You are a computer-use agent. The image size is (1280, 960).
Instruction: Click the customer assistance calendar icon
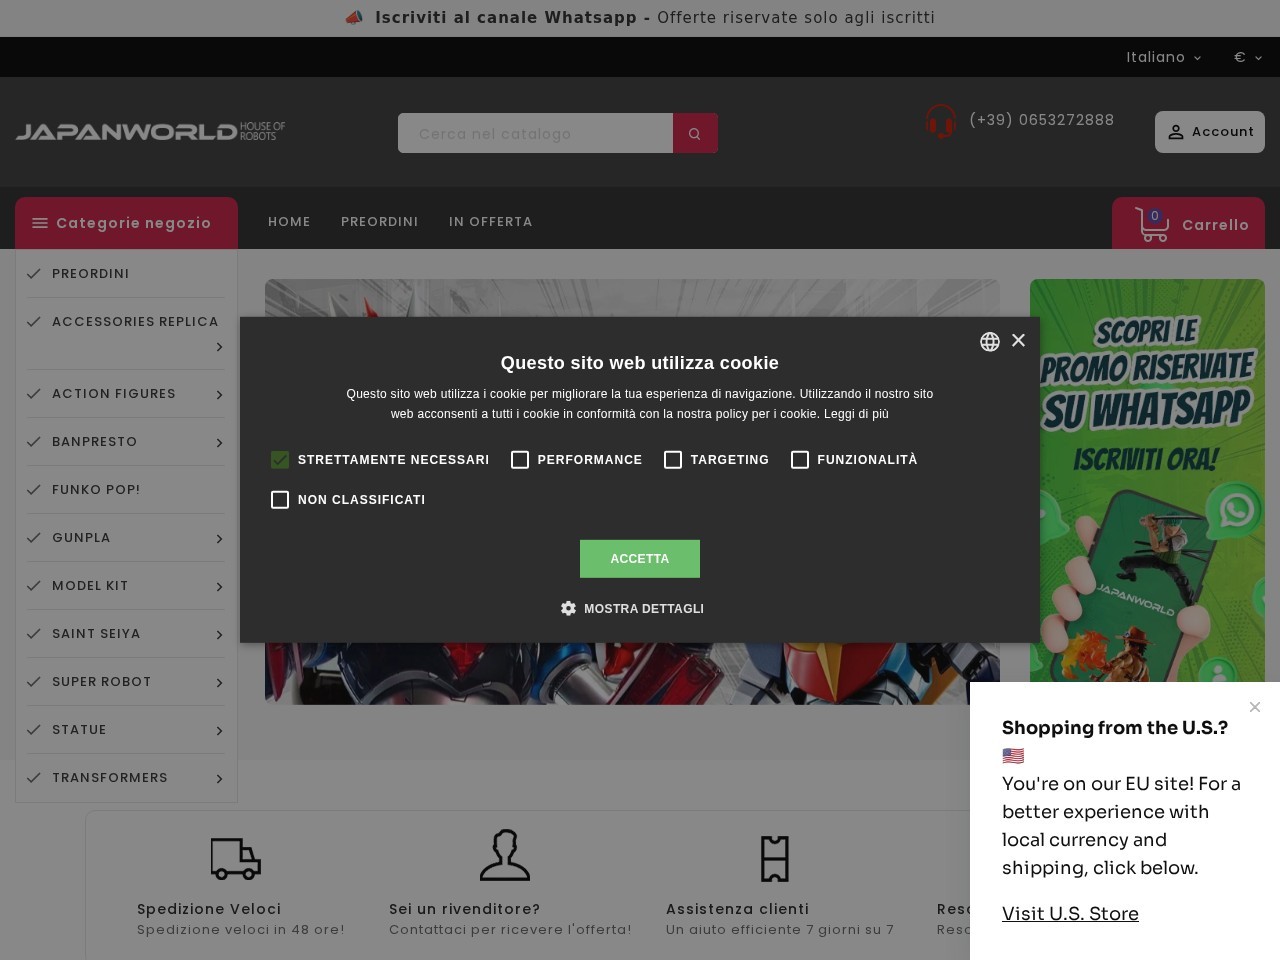(776, 858)
